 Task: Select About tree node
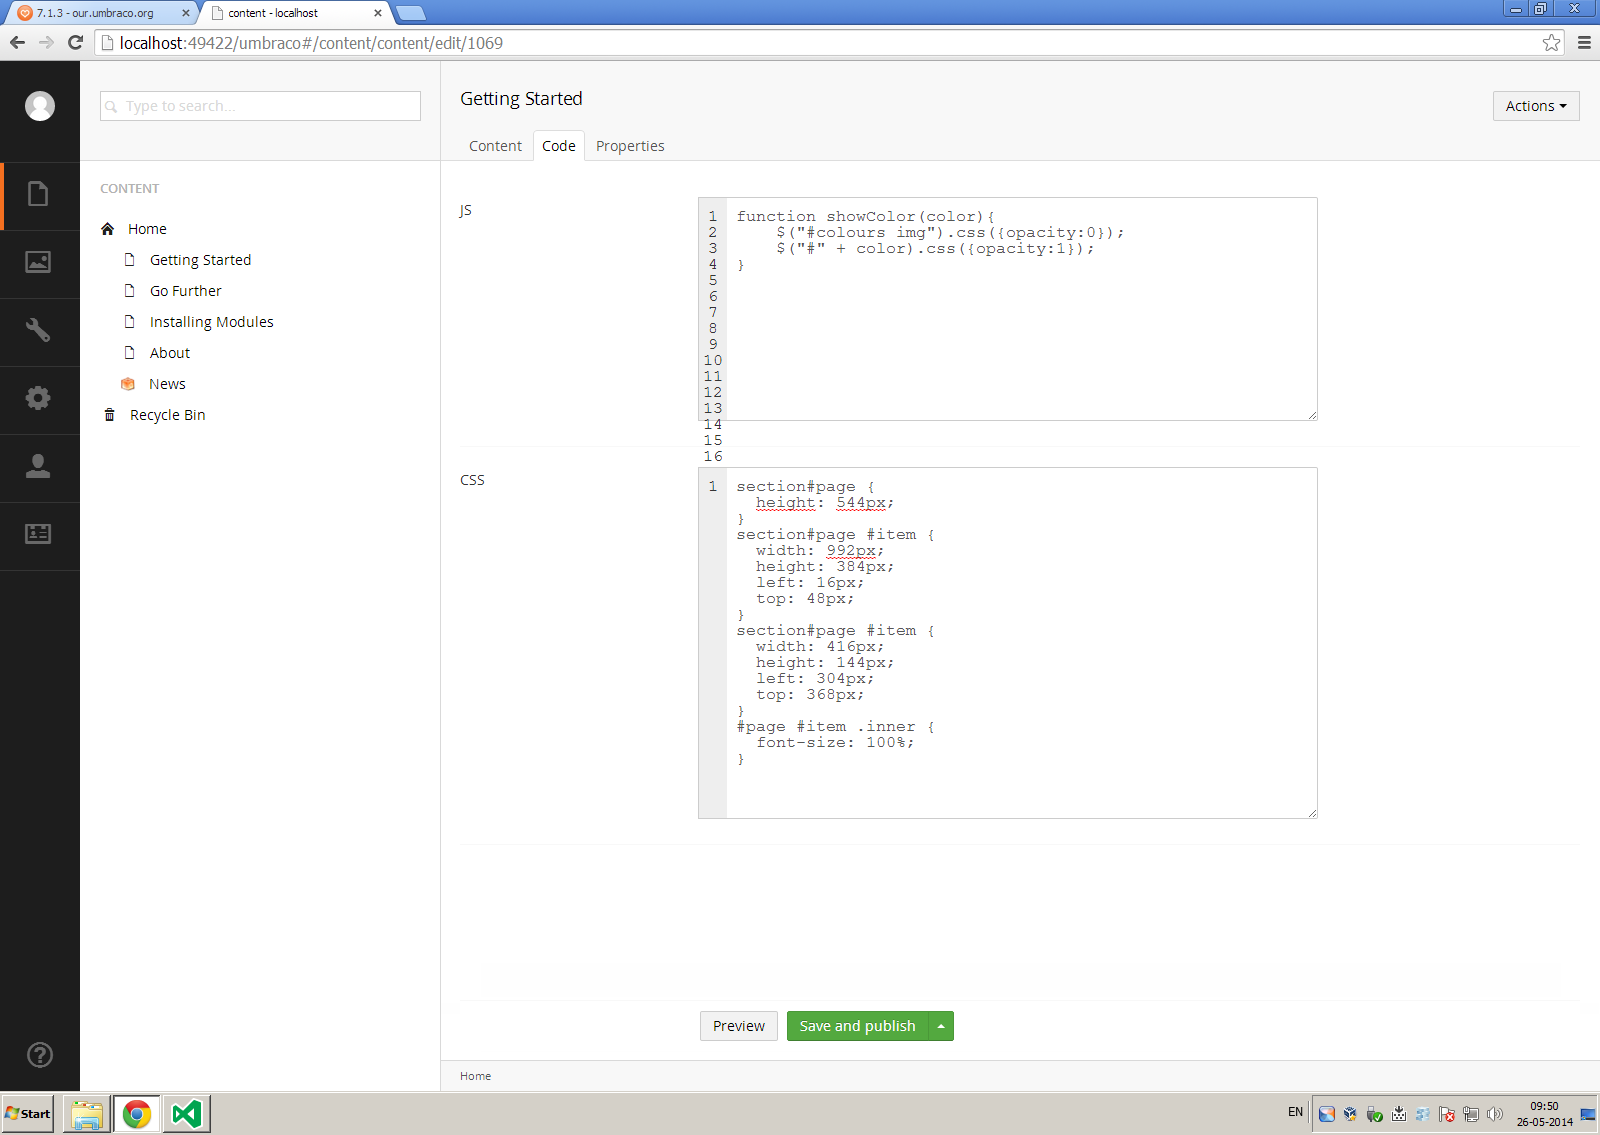(170, 353)
